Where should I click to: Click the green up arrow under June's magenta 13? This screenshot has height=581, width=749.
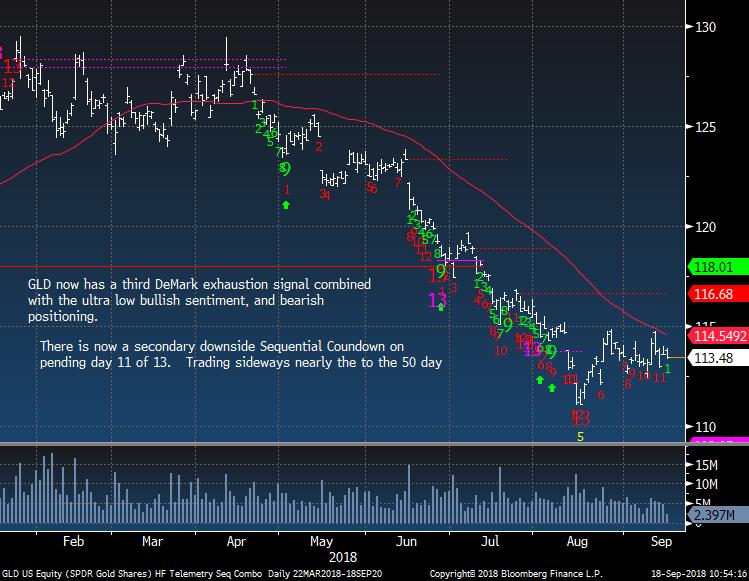pos(441,309)
